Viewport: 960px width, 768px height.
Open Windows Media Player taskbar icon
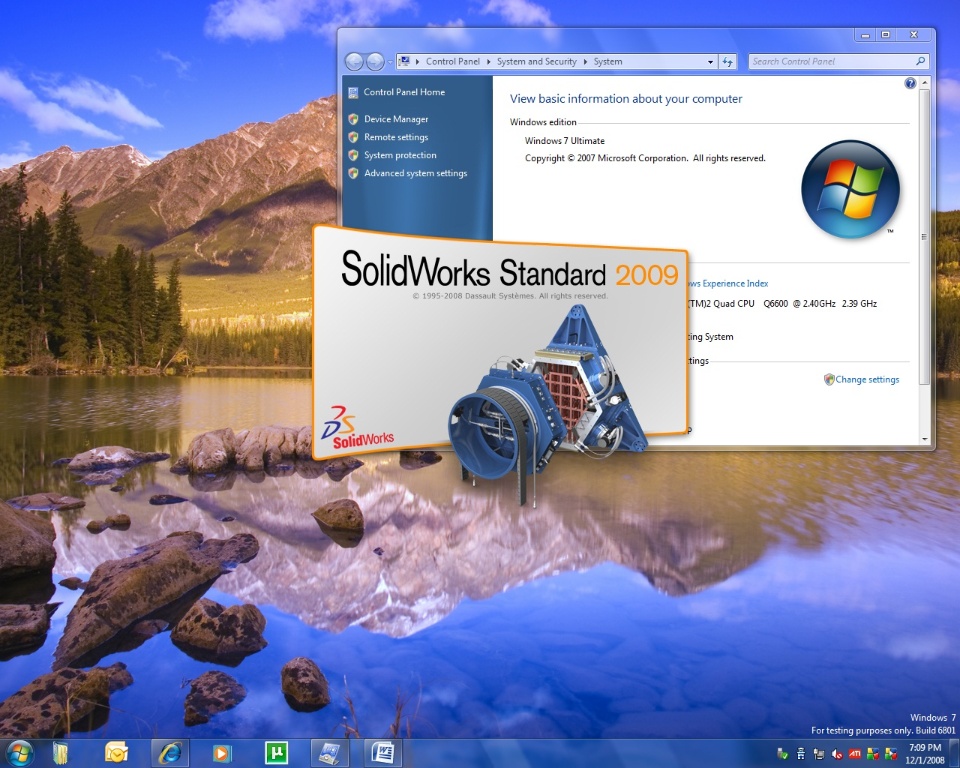click(222, 753)
